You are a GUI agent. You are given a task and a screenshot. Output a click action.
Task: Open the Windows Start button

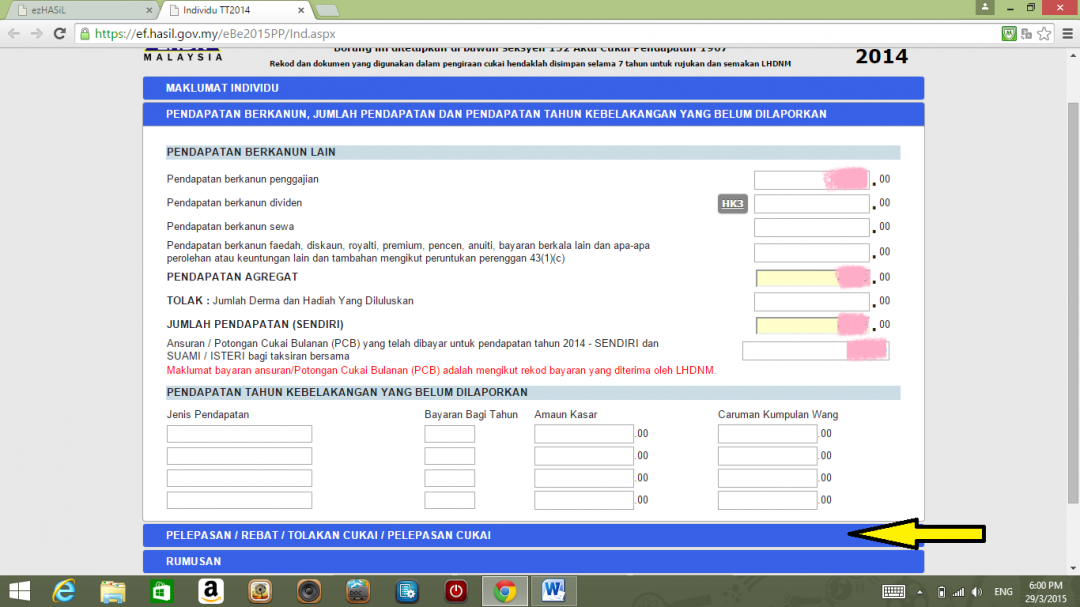coord(19,591)
